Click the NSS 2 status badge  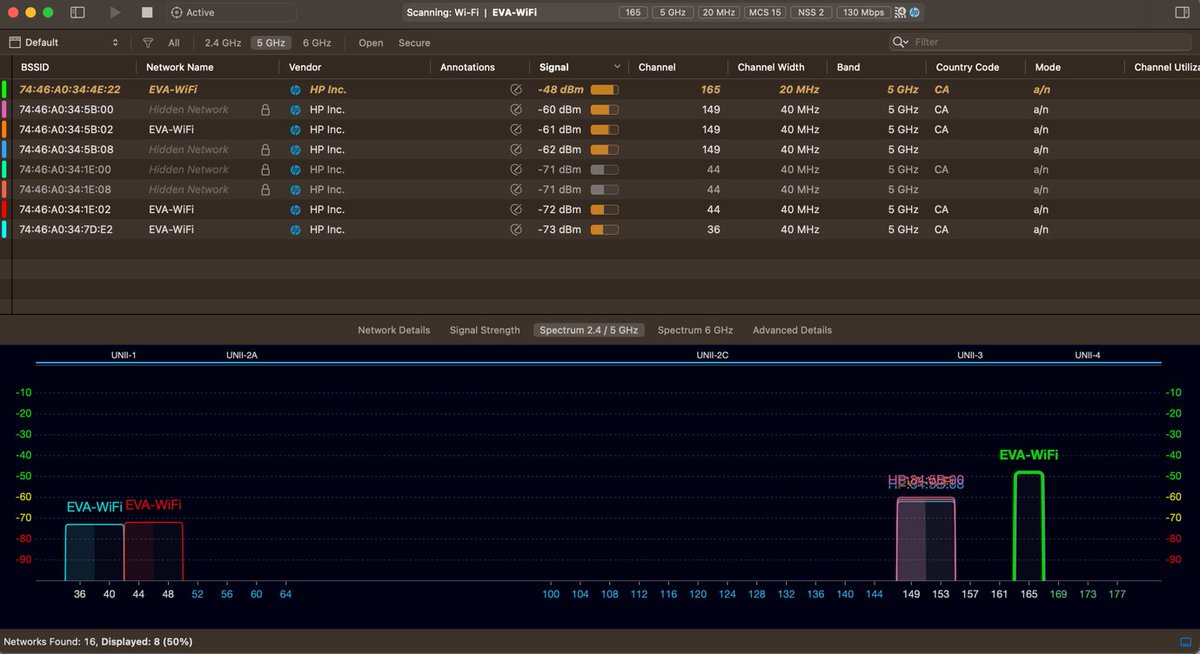[810, 13]
